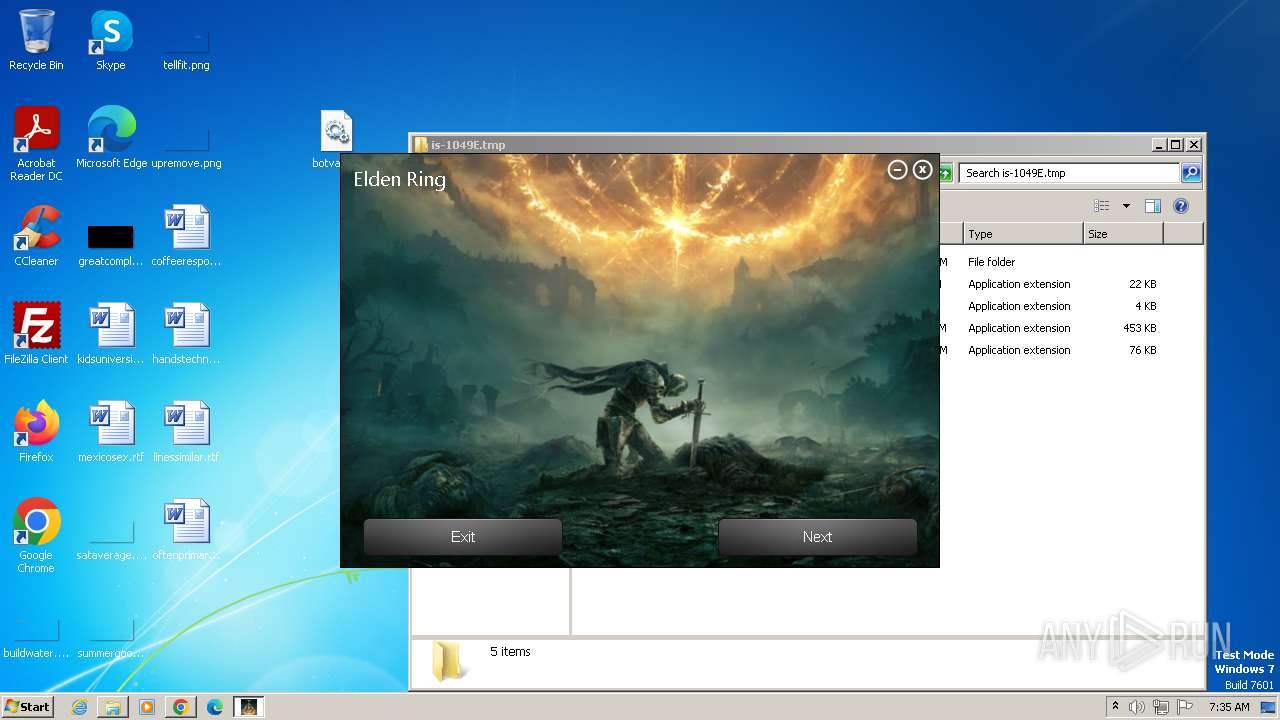Sort files by the Size column header
This screenshot has height=720, width=1280.
coord(1123,234)
